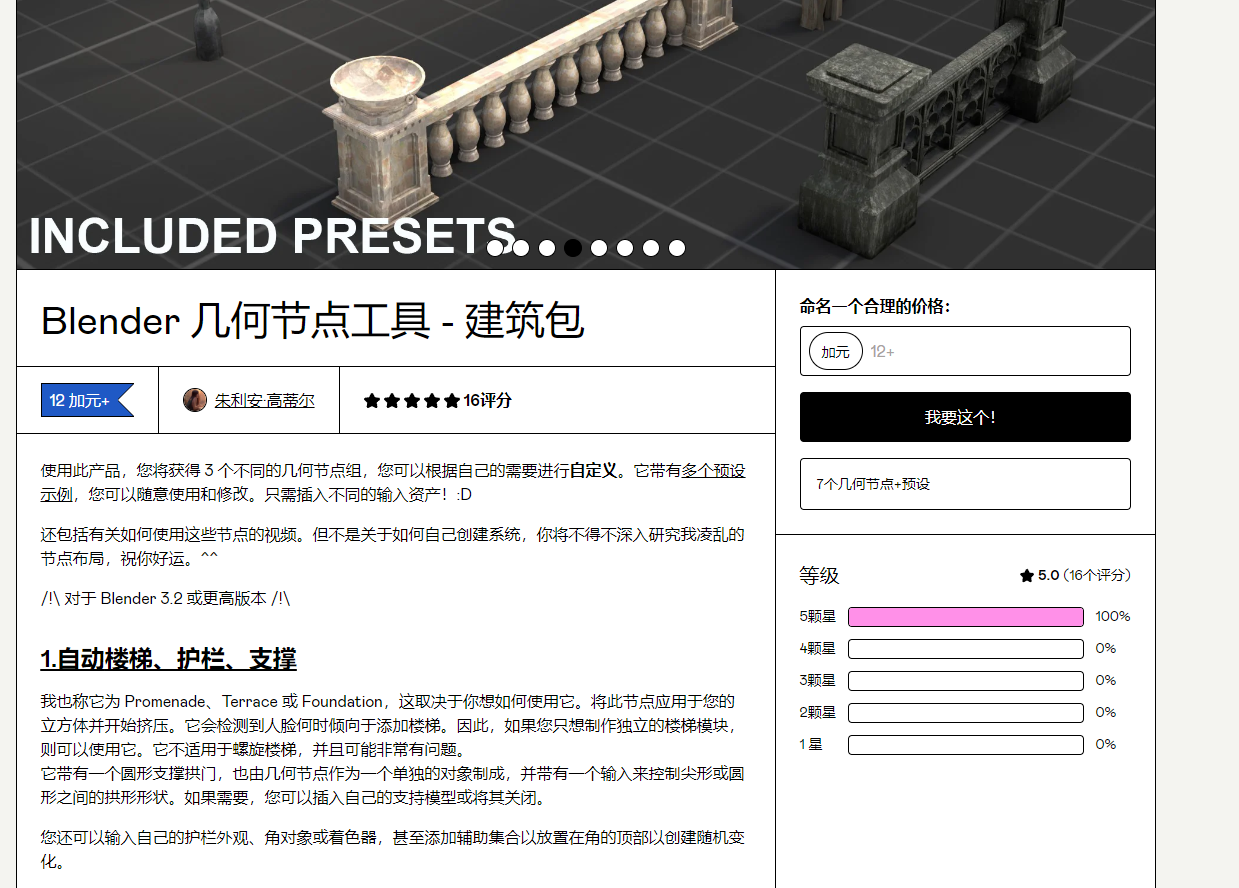Click the blue 12 加元+ price tag
This screenshot has width=1239, height=888.
(x=87, y=400)
